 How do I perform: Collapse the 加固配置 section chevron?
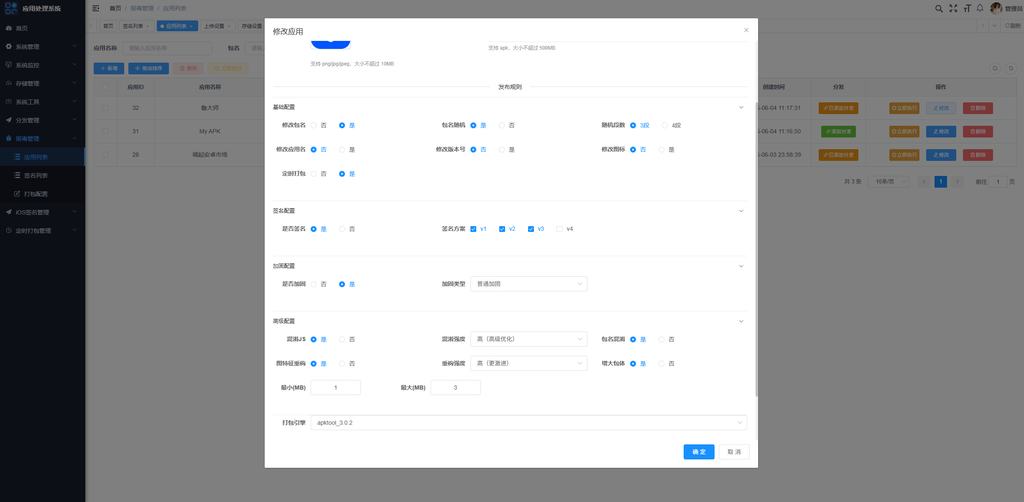coord(741,266)
